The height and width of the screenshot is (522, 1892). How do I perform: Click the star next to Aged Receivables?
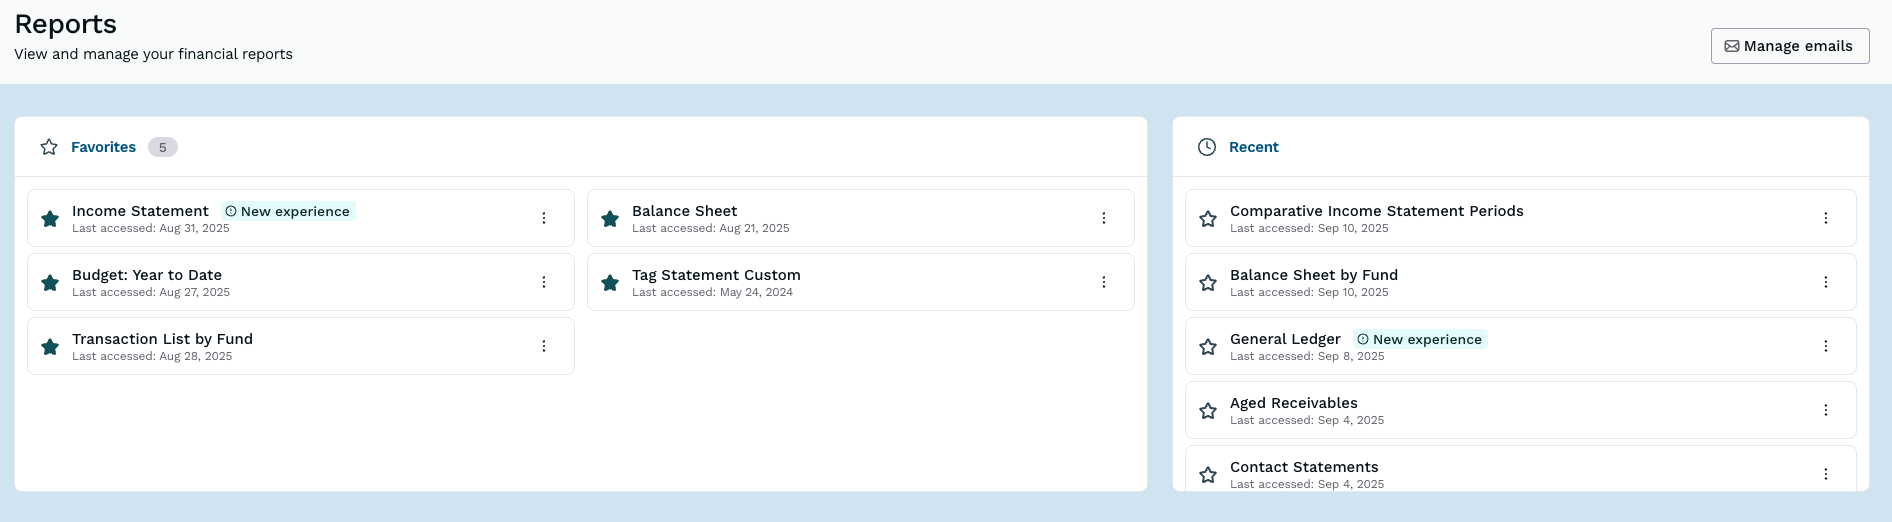(1208, 411)
